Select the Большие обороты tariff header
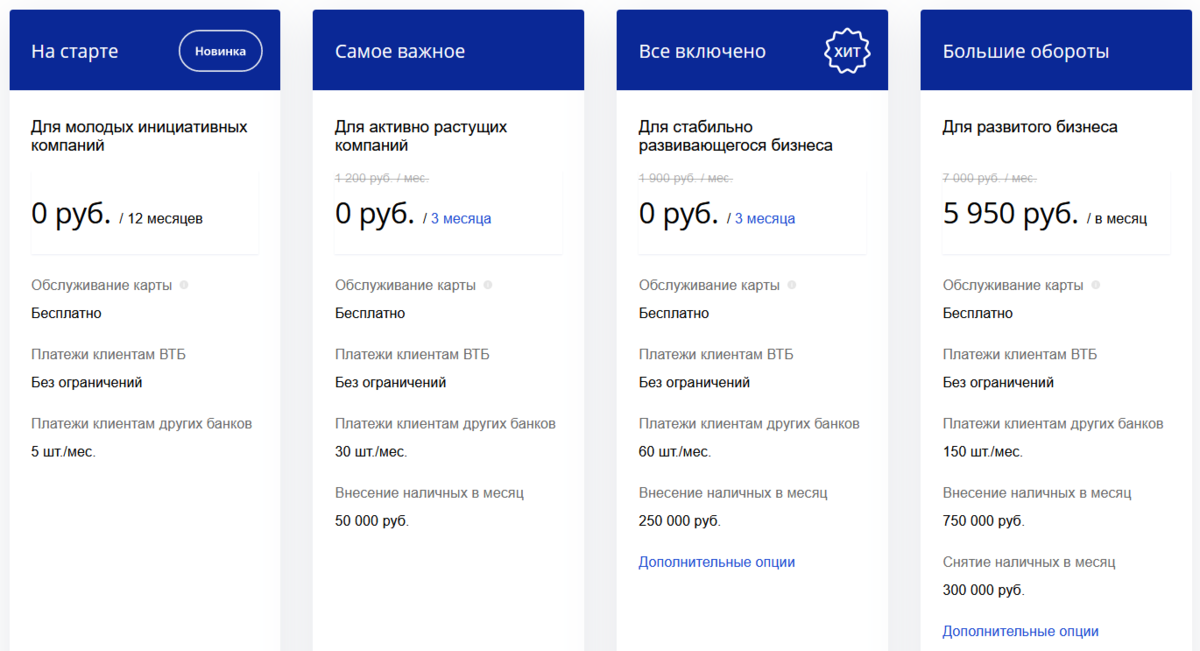Image resolution: width=1200 pixels, height=651 pixels. click(x=1026, y=51)
